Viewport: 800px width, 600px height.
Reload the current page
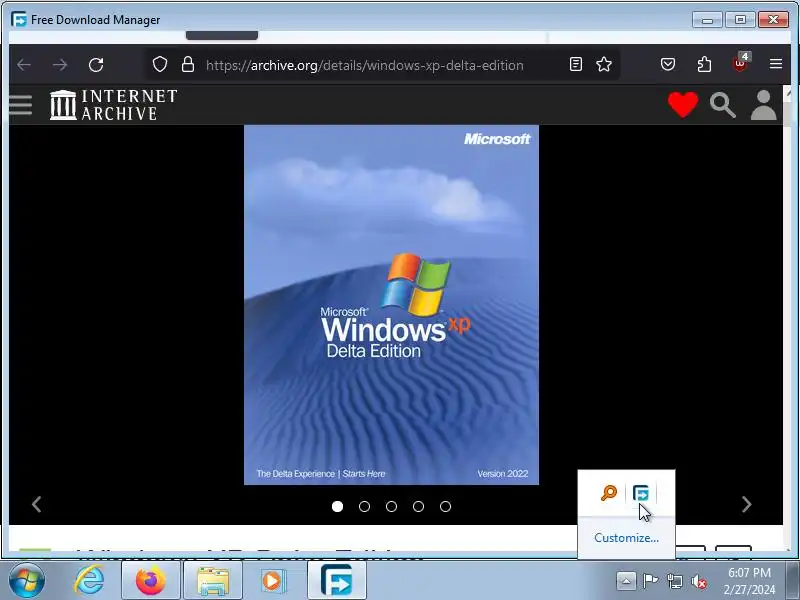click(96, 65)
